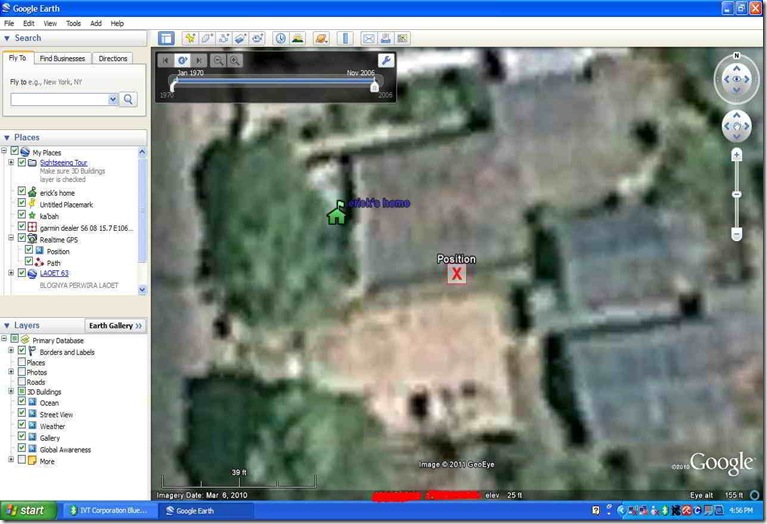The height and width of the screenshot is (524, 767).
Task: Select the Add Polygon tool
Action: (206, 38)
